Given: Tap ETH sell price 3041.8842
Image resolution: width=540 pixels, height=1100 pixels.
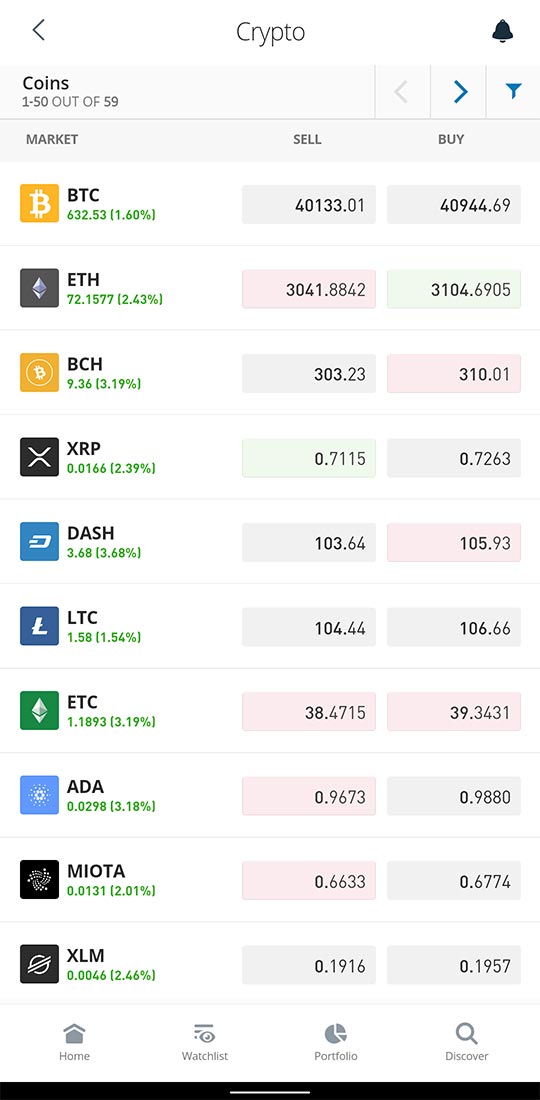Looking at the screenshot, I should 309,289.
